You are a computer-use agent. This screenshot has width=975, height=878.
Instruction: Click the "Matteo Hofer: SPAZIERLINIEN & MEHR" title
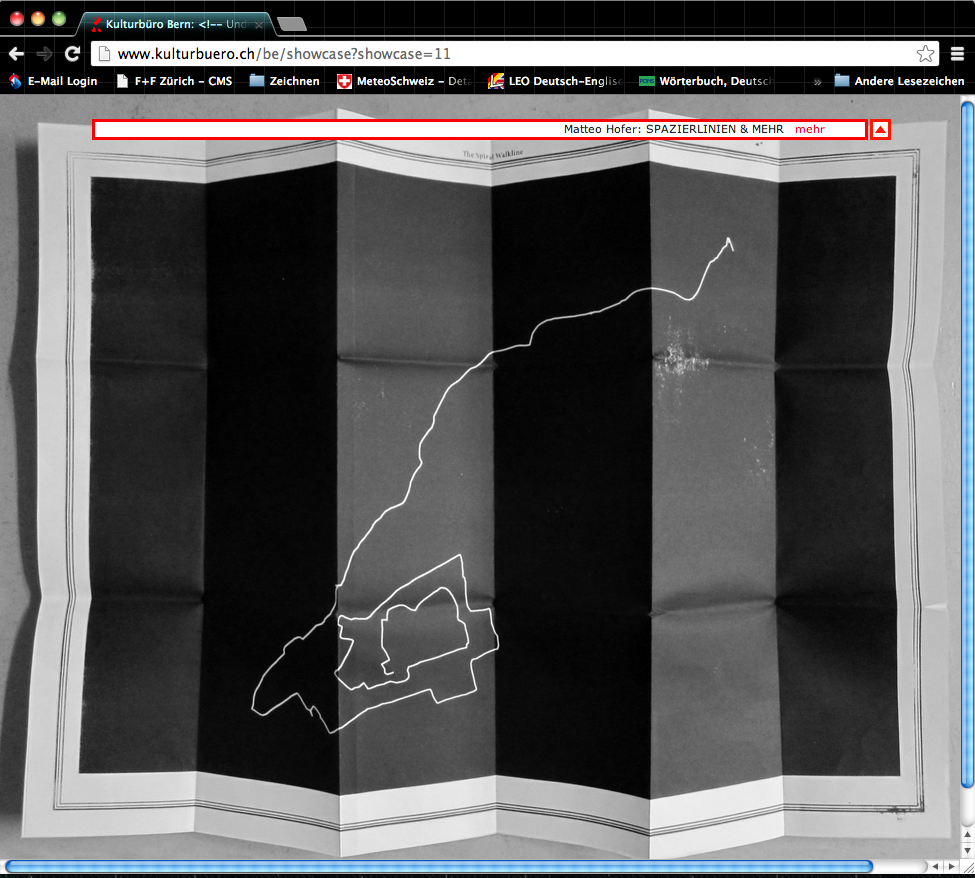pos(673,129)
